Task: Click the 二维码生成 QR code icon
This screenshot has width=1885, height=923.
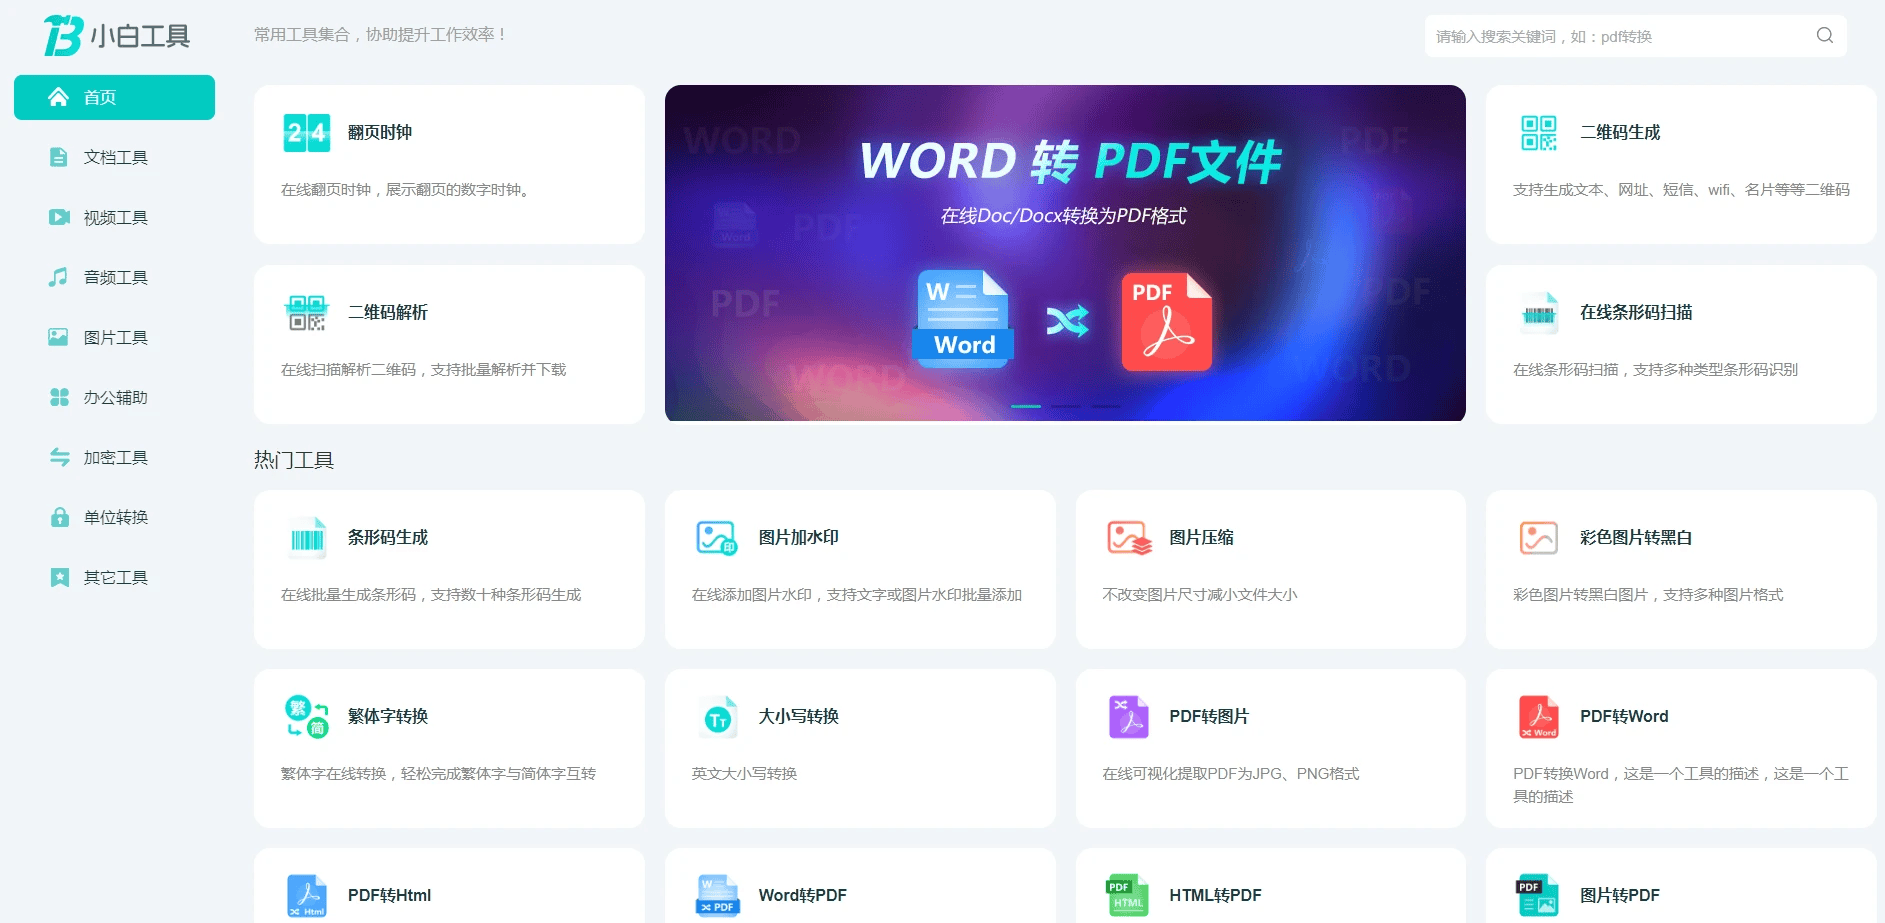Action: (1539, 132)
